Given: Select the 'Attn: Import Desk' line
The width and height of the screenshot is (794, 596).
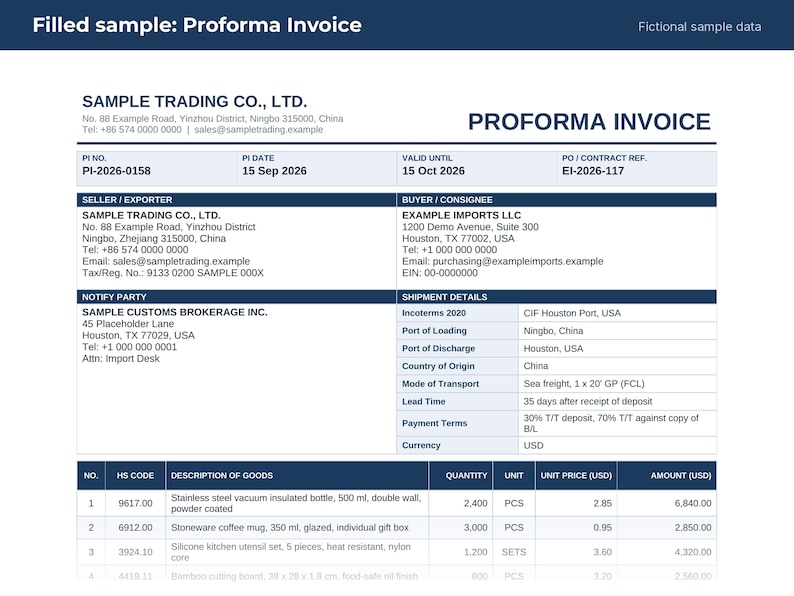Looking at the screenshot, I should pyautogui.click(x=121, y=358).
